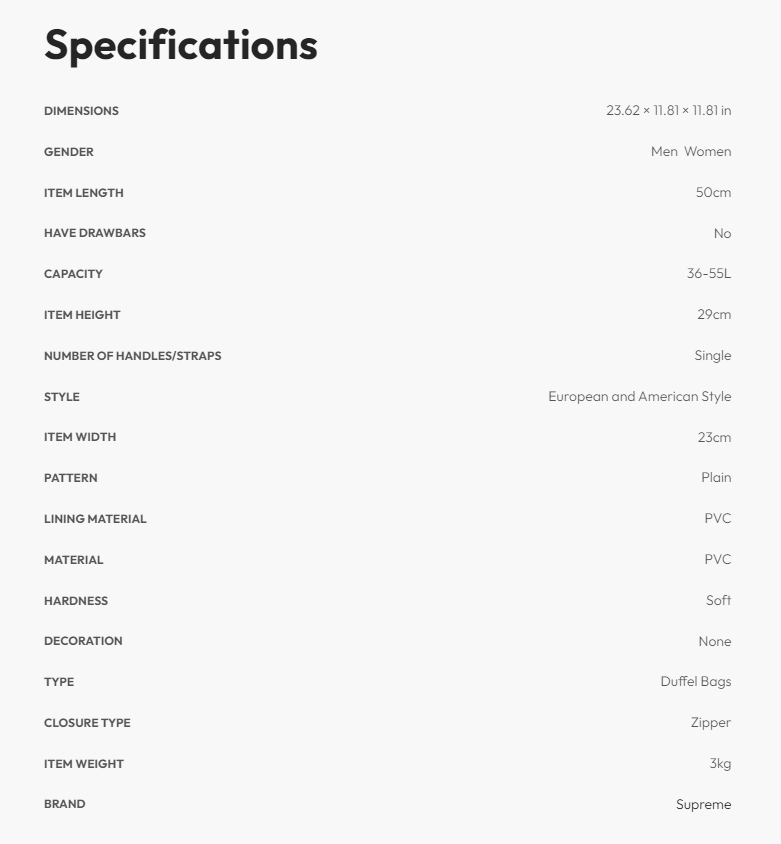Viewport: 781px width, 844px height.
Task: Click the 23.62 × 11.81 × 11.81 in value
Action: tap(668, 111)
